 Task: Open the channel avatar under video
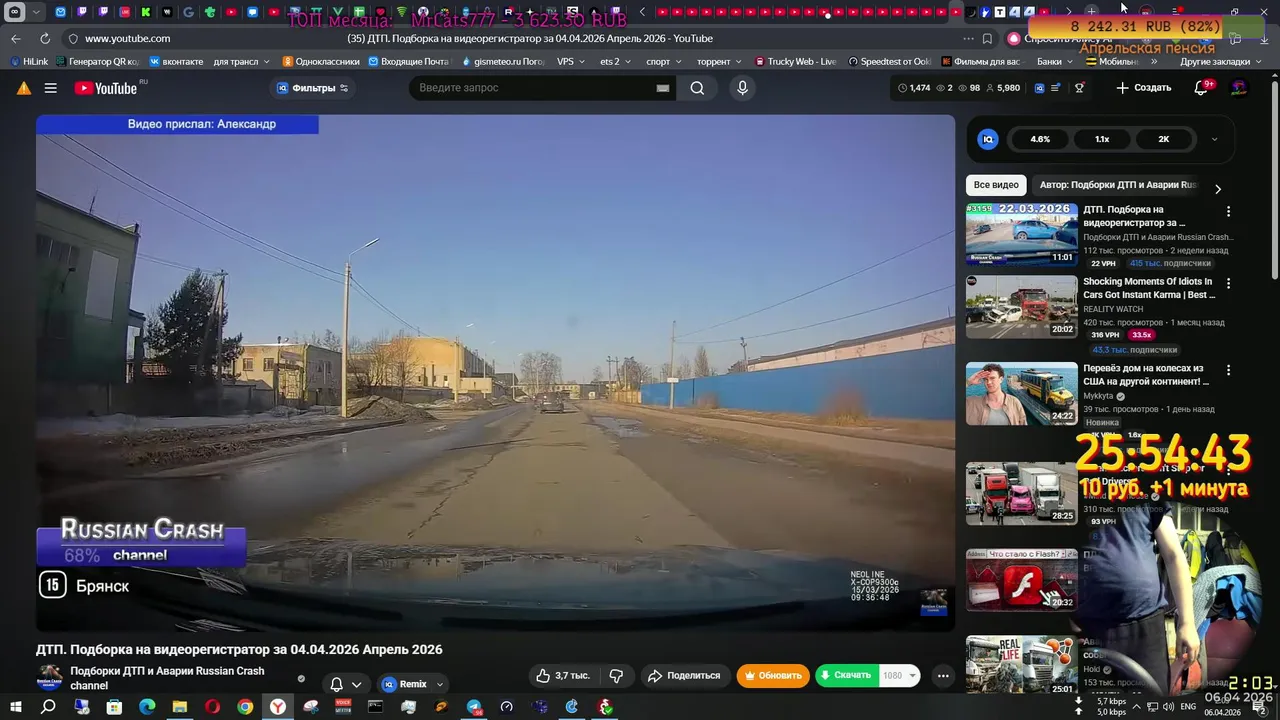[x=49, y=678]
